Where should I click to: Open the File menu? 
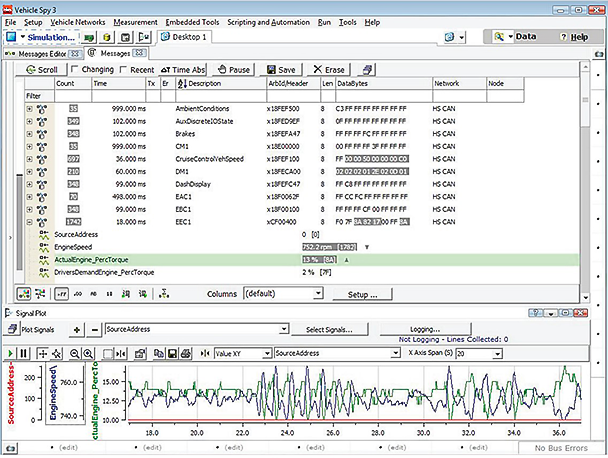[10, 22]
